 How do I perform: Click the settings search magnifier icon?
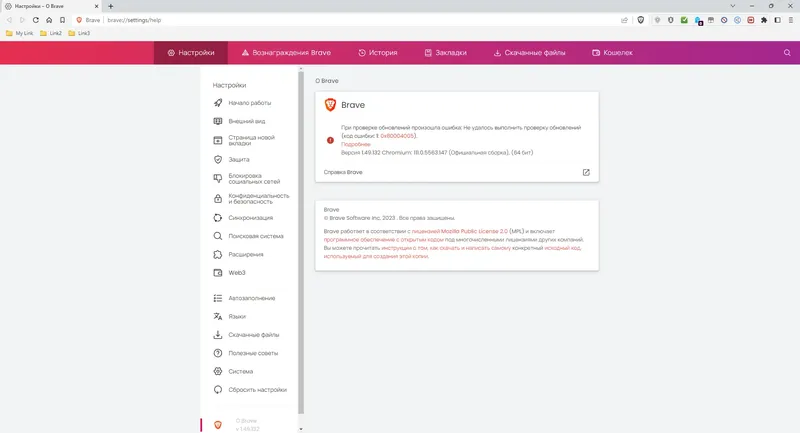pyautogui.click(x=787, y=53)
